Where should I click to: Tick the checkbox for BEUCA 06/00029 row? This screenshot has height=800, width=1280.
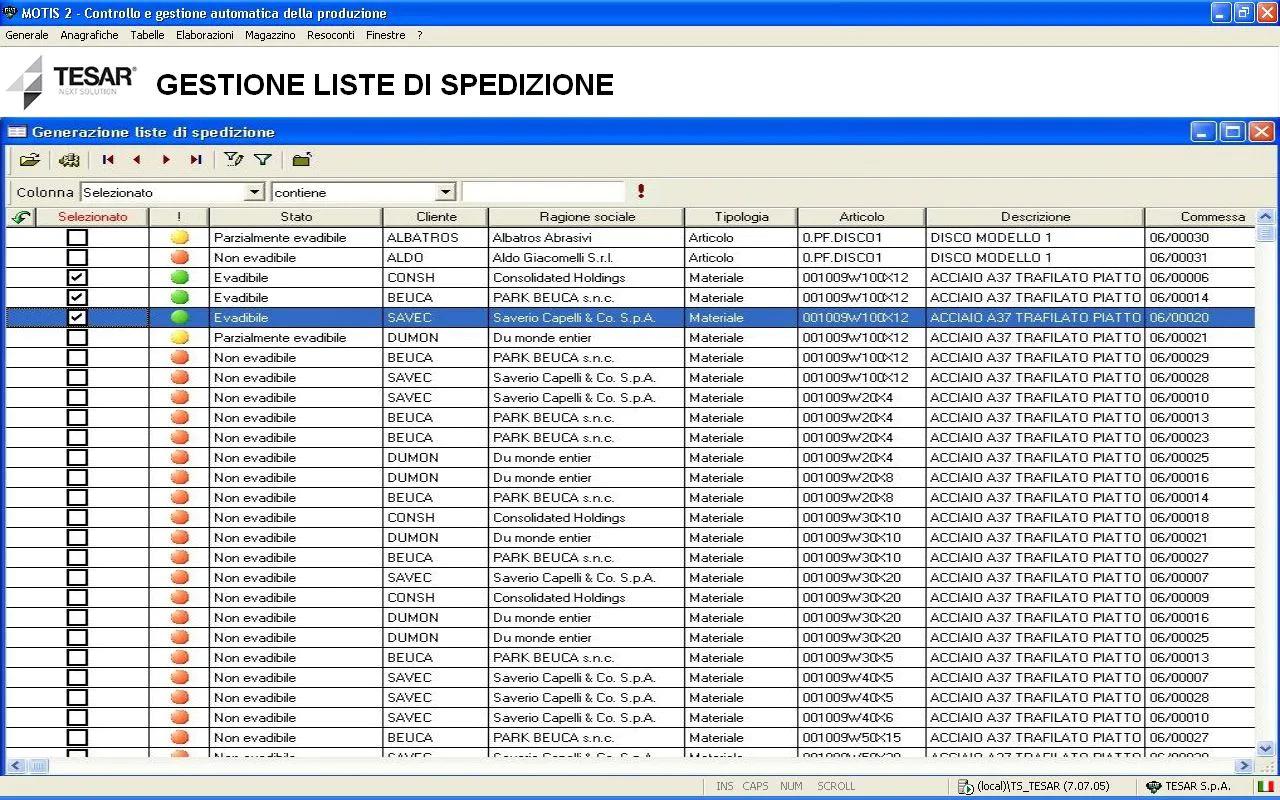coord(77,357)
